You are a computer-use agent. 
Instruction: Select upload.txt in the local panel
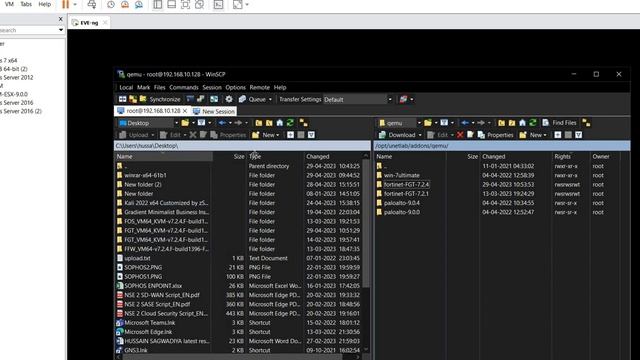(137, 258)
